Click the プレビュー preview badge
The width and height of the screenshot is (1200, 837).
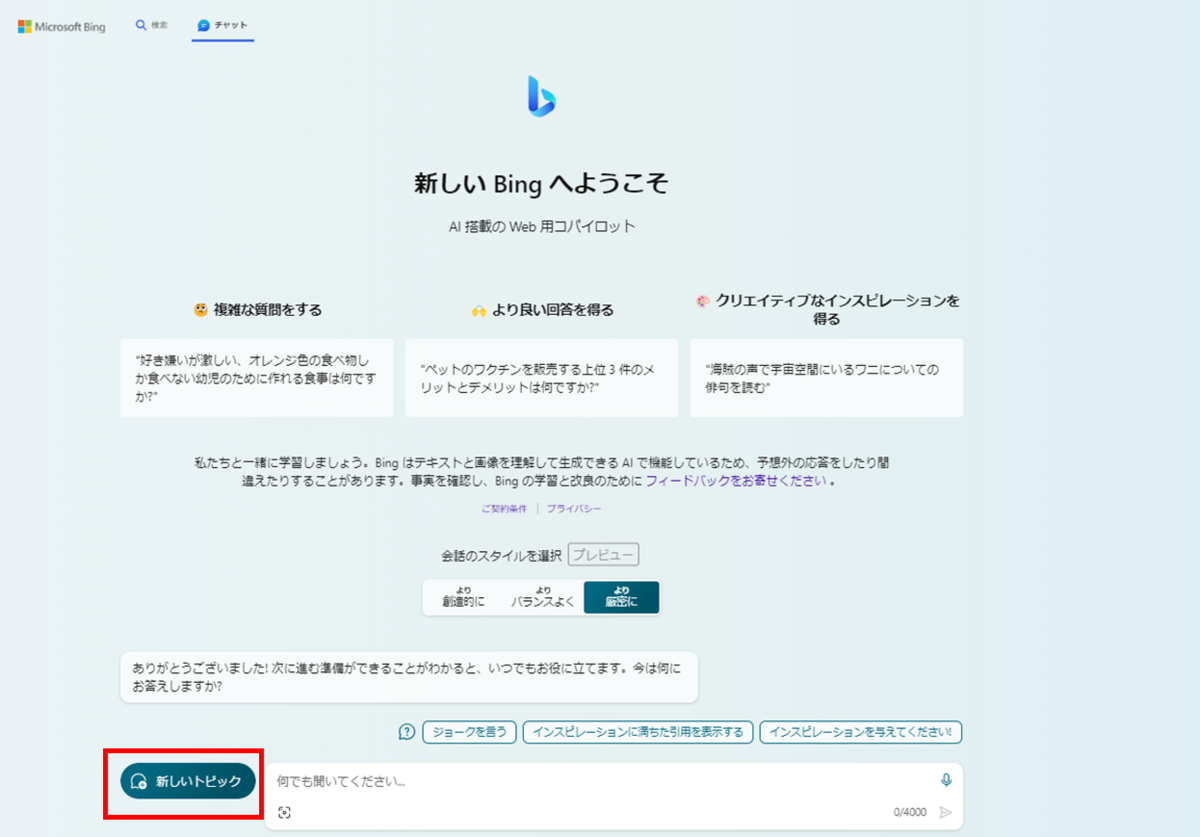click(x=603, y=554)
